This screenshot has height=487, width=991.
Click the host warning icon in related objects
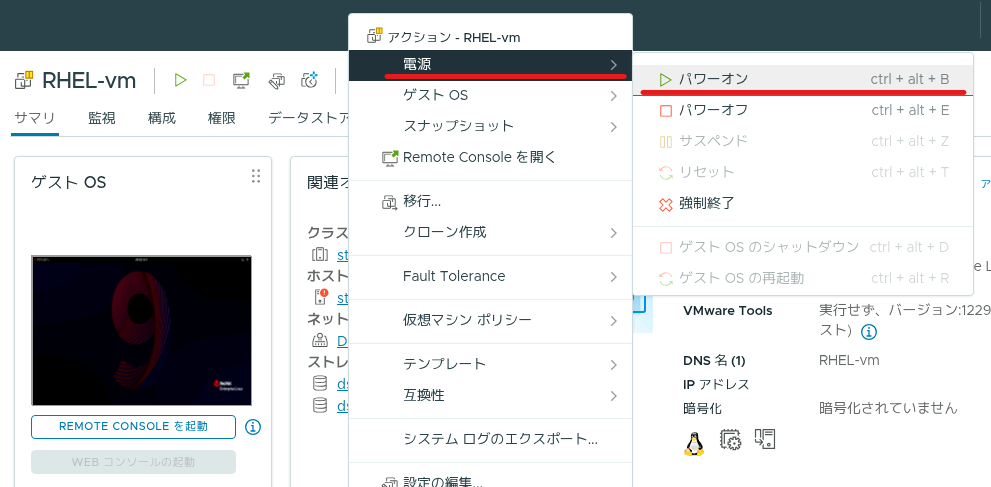point(320,296)
